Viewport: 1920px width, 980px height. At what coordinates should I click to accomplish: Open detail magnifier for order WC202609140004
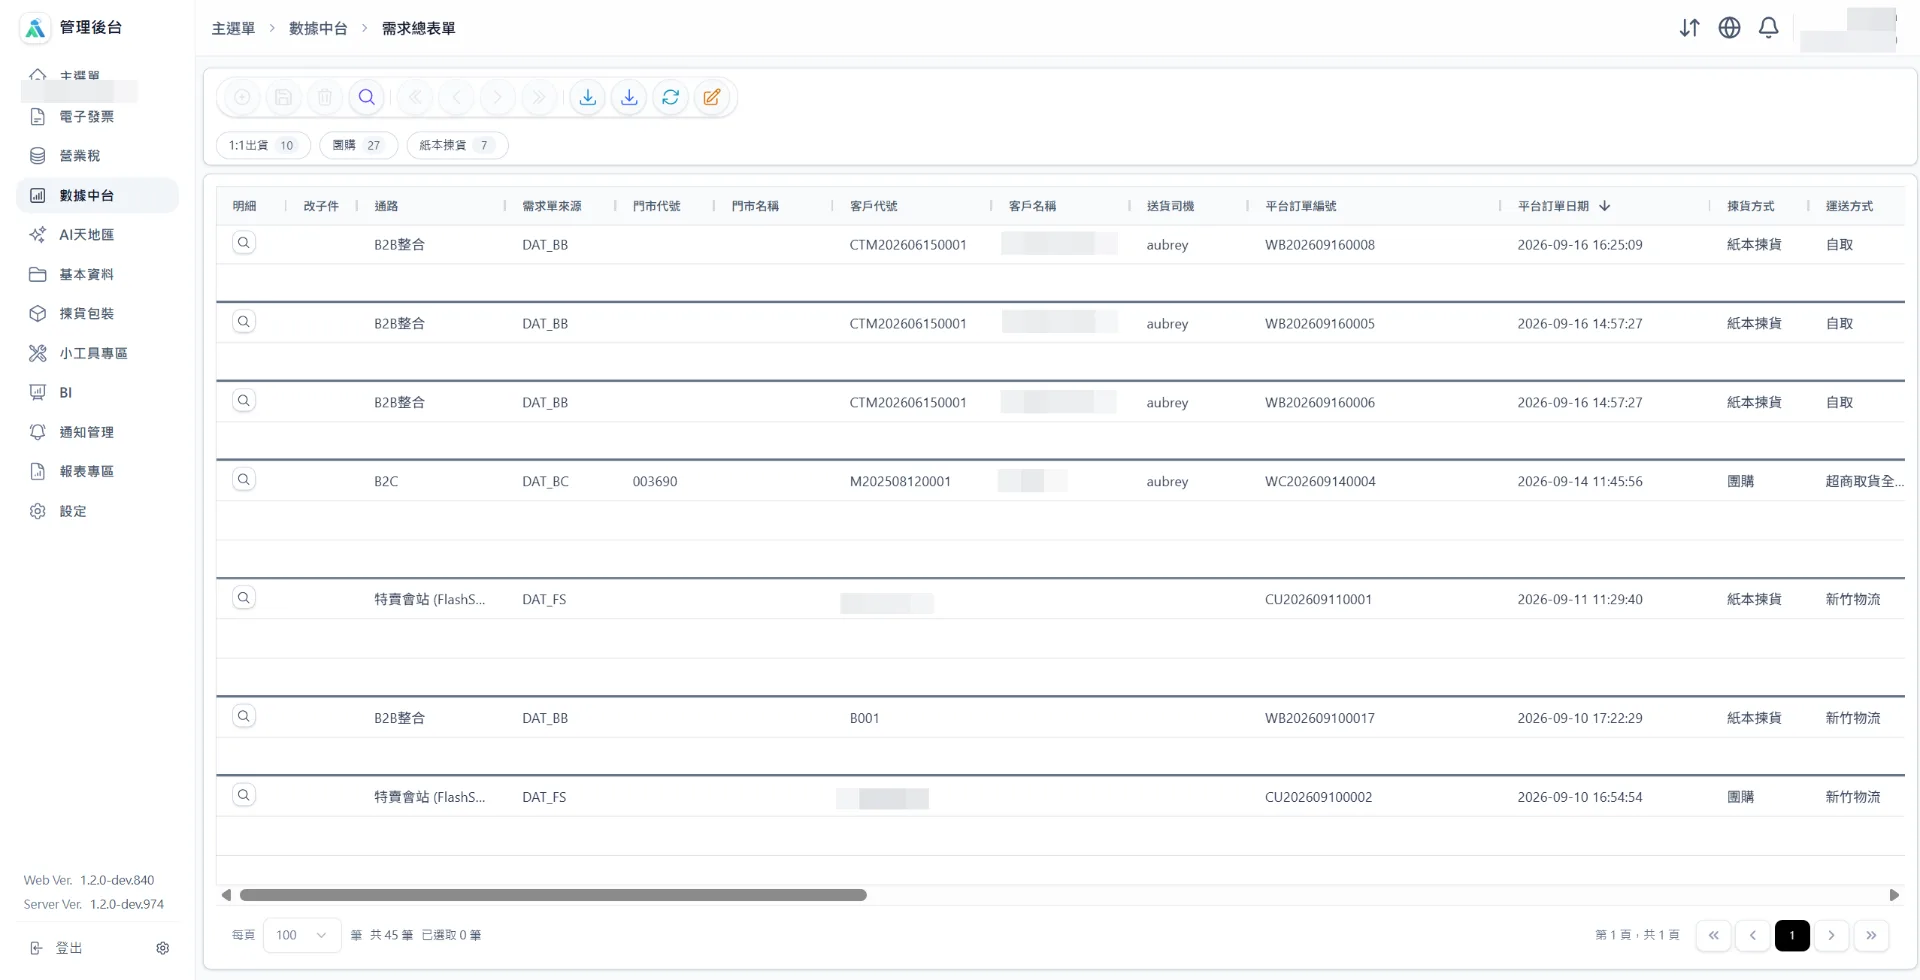[244, 480]
